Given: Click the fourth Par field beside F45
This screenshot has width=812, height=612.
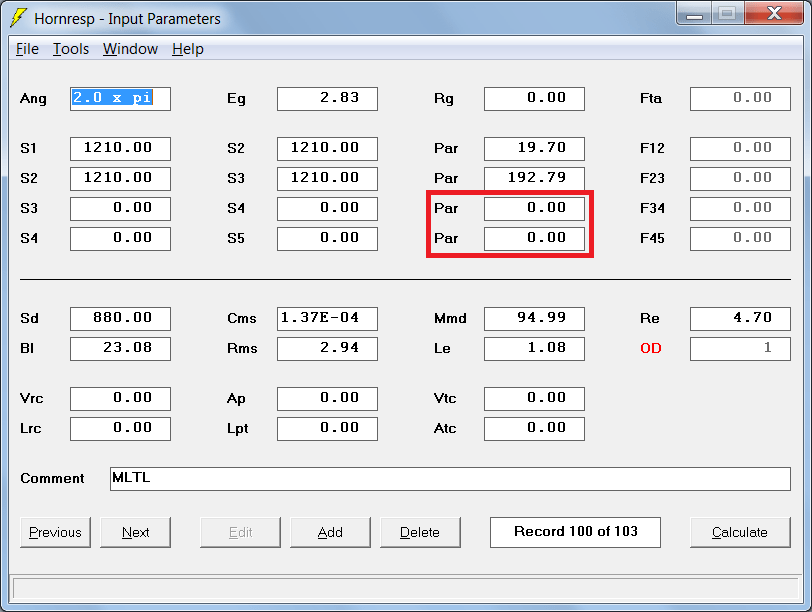Looking at the screenshot, I should click(x=534, y=239).
